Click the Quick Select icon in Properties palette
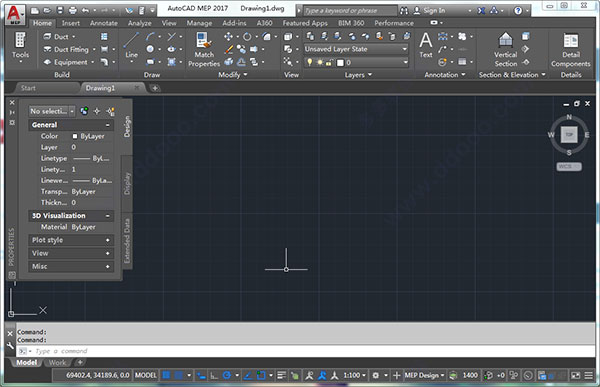 [x=111, y=111]
